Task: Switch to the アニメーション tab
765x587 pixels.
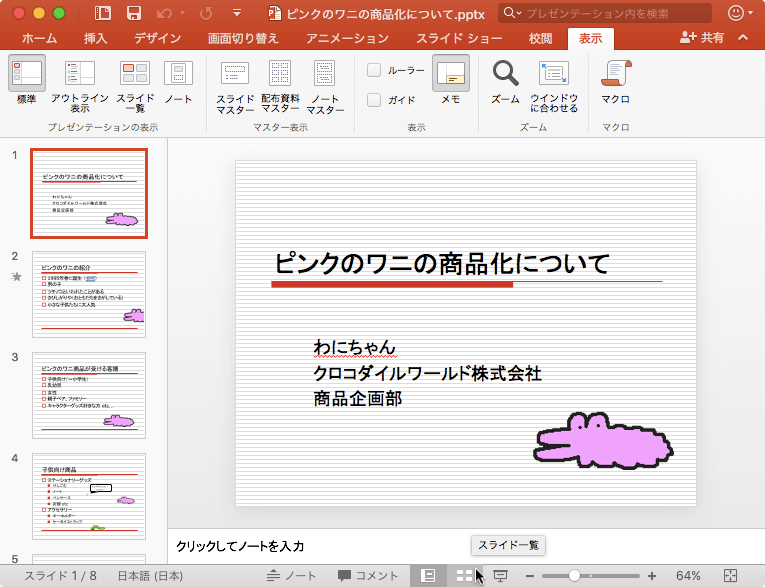Action: [x=347, y=38]
